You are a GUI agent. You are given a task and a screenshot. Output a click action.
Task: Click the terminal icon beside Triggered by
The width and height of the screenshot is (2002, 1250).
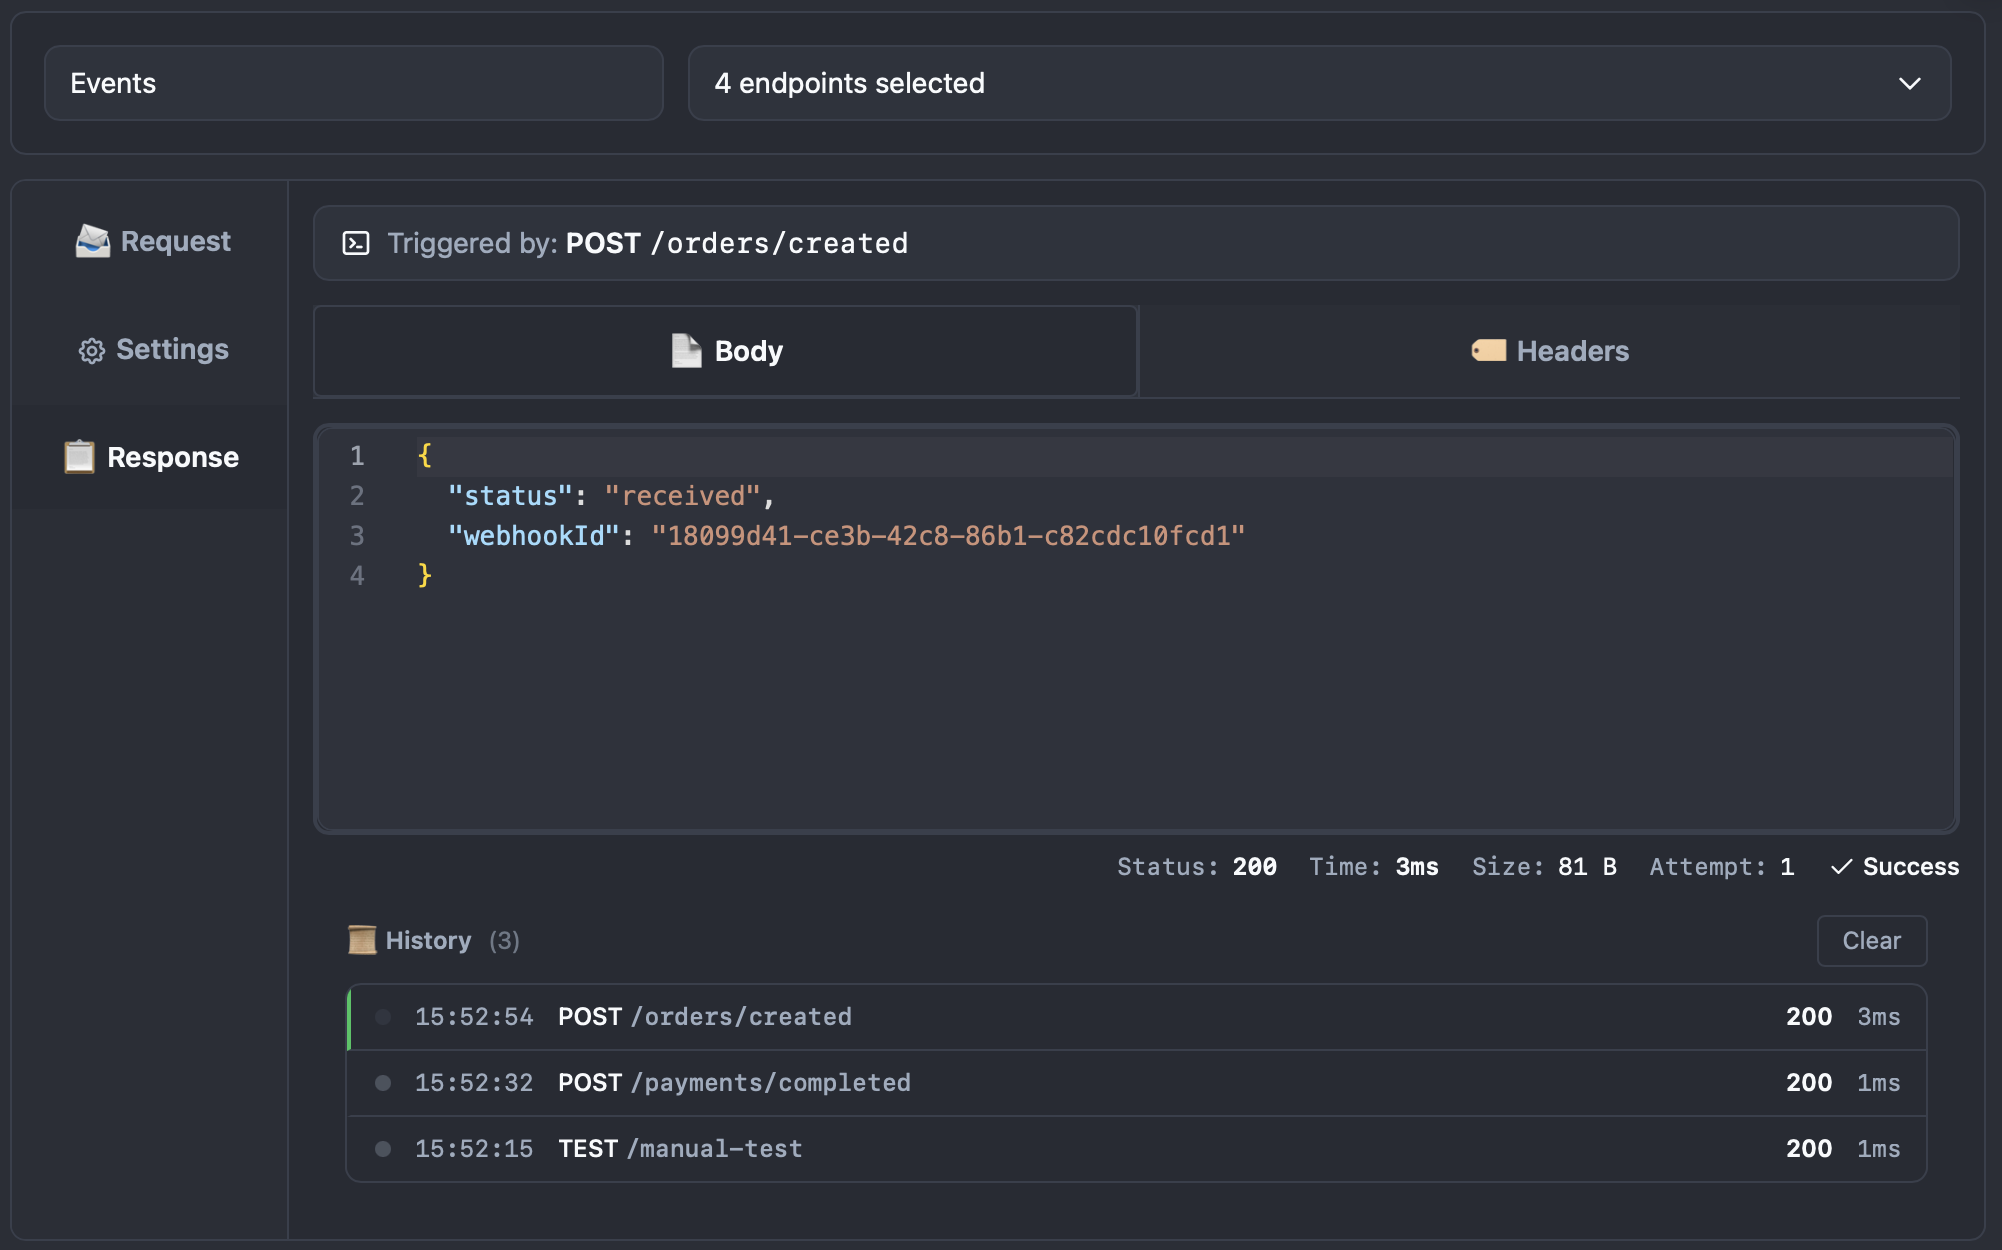coord(356,243)
